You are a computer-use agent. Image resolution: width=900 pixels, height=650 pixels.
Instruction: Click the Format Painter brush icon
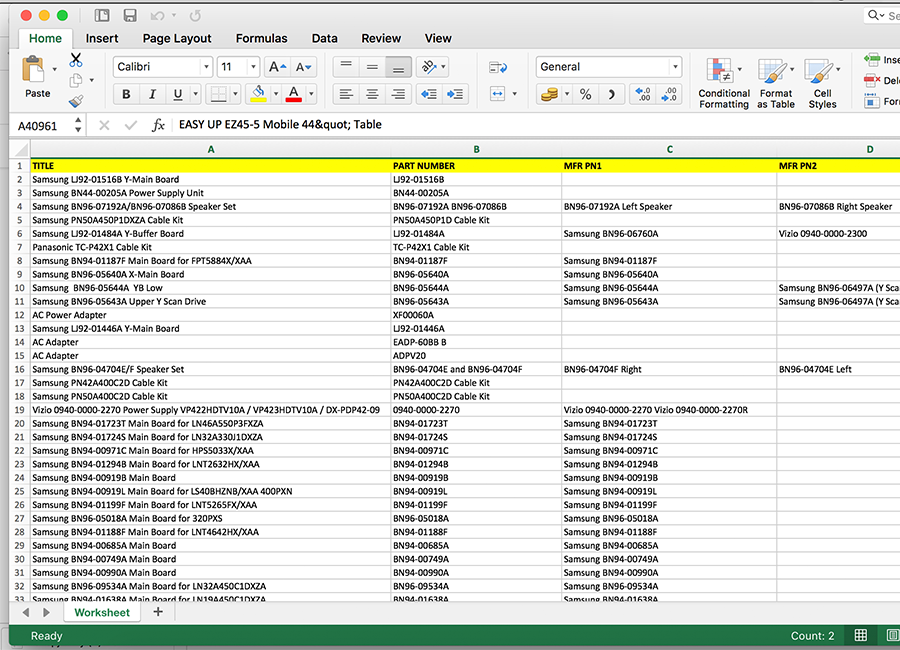click(x=76, y=101)
